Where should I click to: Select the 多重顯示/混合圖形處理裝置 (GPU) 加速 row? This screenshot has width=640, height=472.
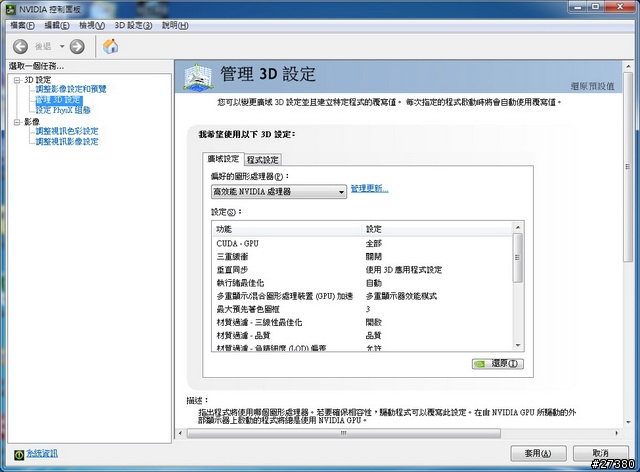[362, 296]
